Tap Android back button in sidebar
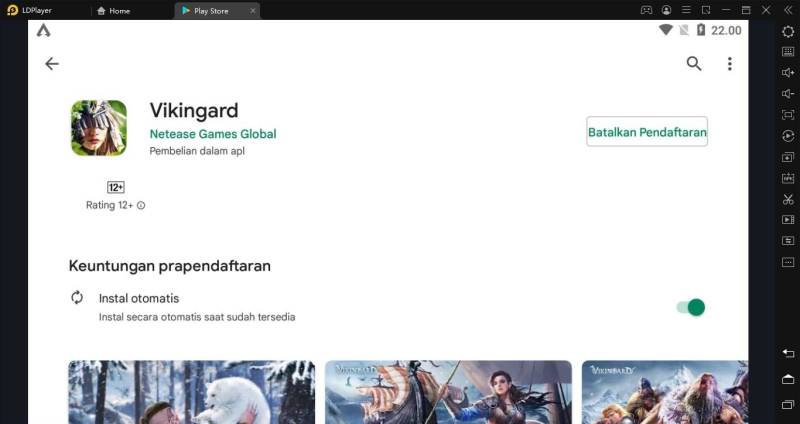This screenshot has height=424, width=800. pos(788,353)
